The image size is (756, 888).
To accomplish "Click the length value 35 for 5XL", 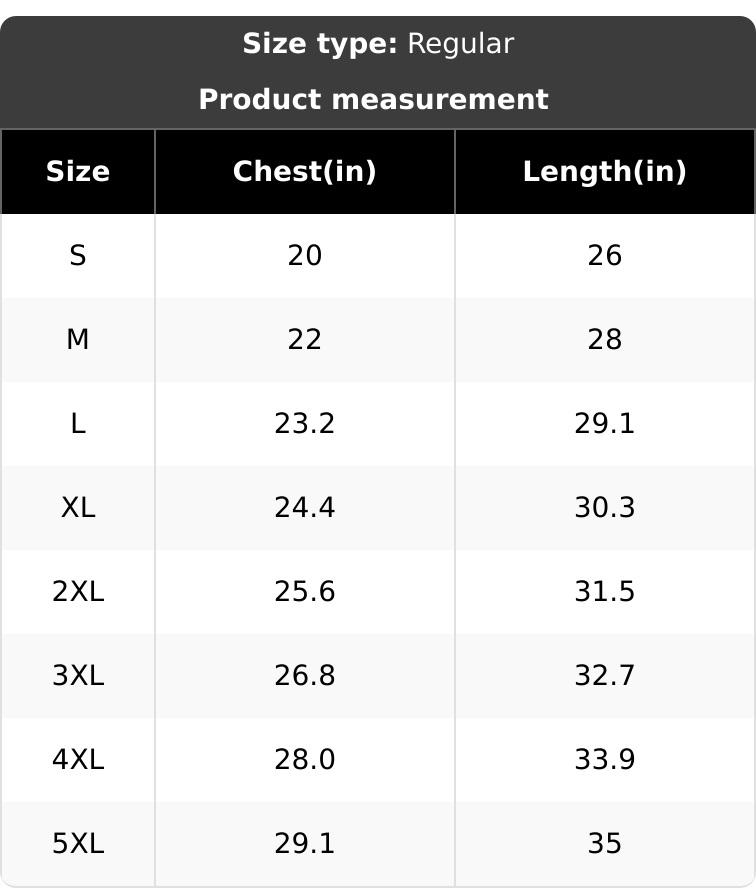I will (604, 844).
